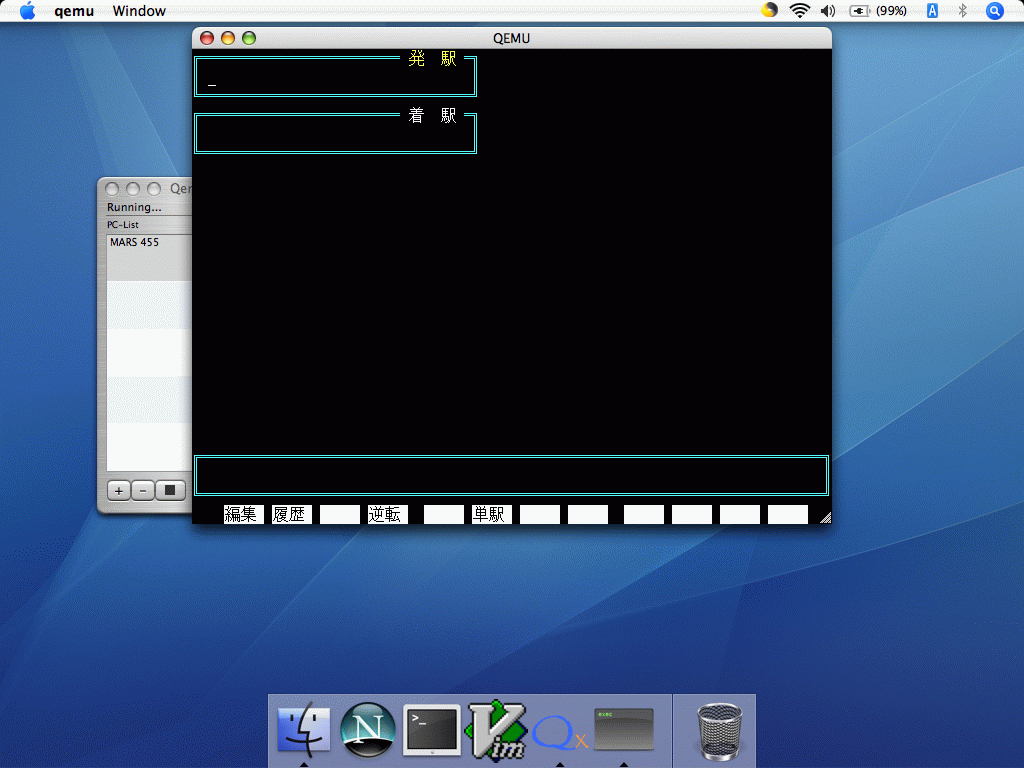The image size is (1024, 768).
Task: Select the 逆転 function key
Action: click(387, 515)
